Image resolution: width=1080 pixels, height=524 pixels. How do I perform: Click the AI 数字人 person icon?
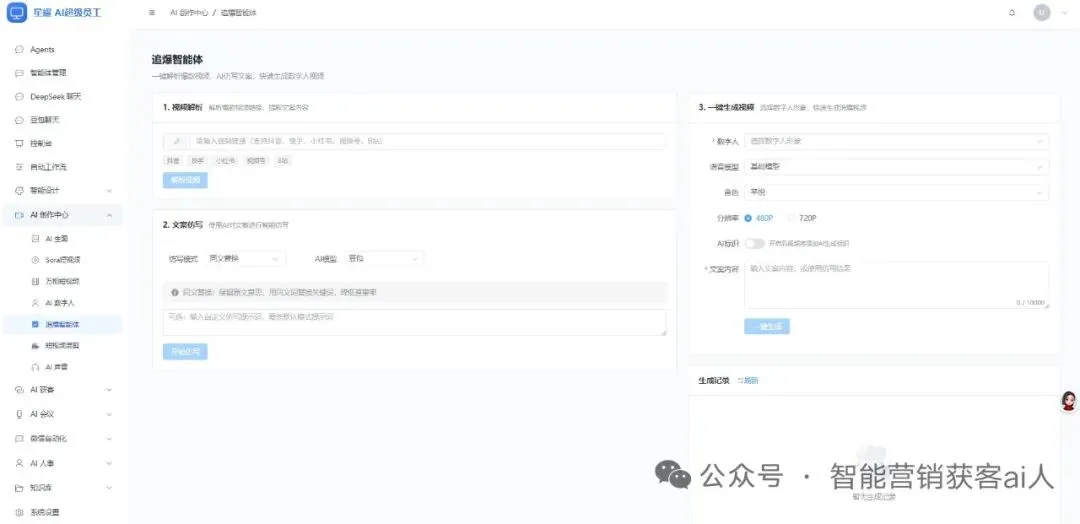coord(36,302)
